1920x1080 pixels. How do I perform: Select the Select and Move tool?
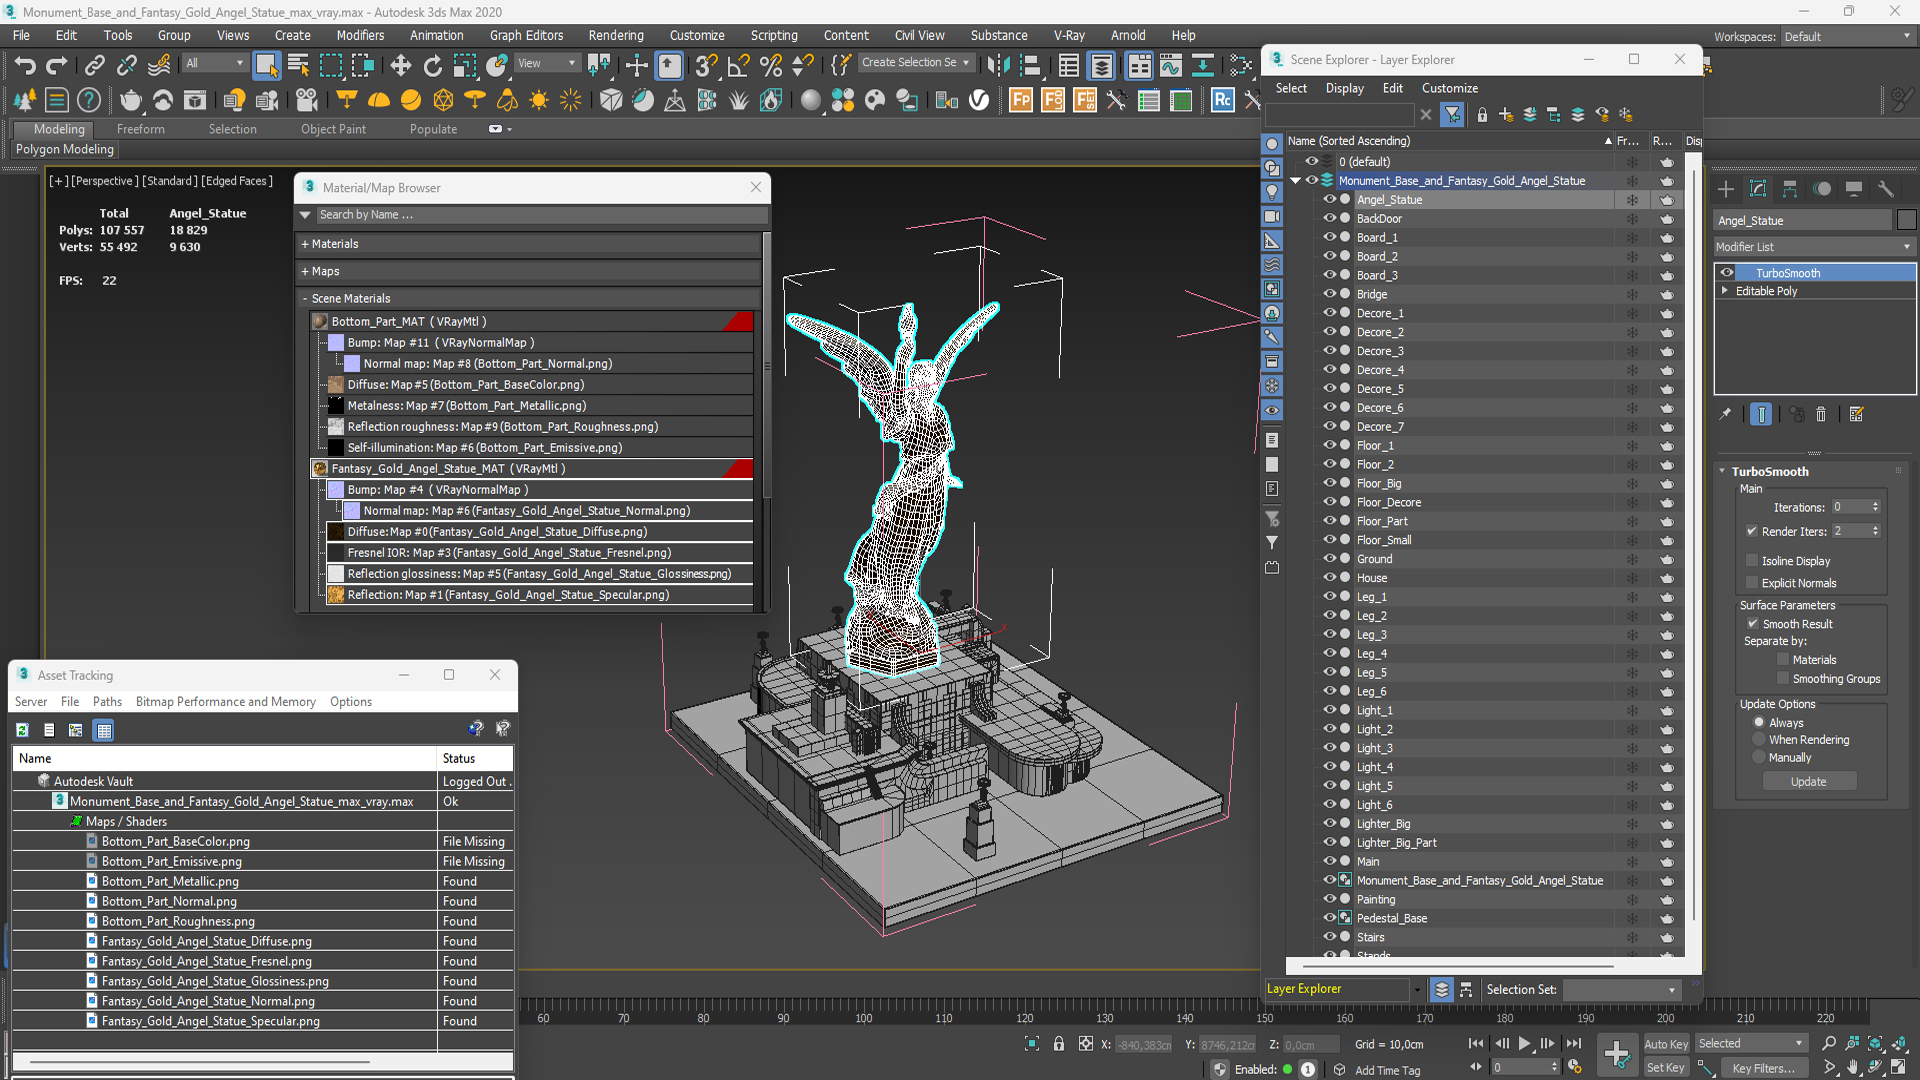pos(401,66)
